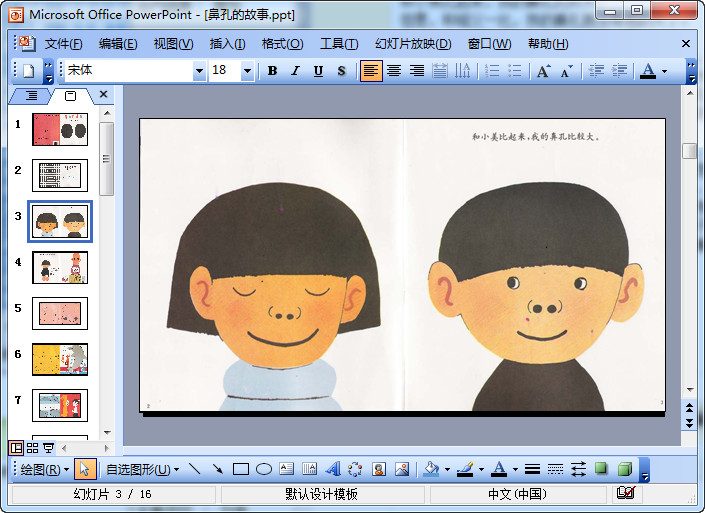Insert diagram or organization chart
The width and height of the screenshot is (705, 513).
(x=355, y=469)
